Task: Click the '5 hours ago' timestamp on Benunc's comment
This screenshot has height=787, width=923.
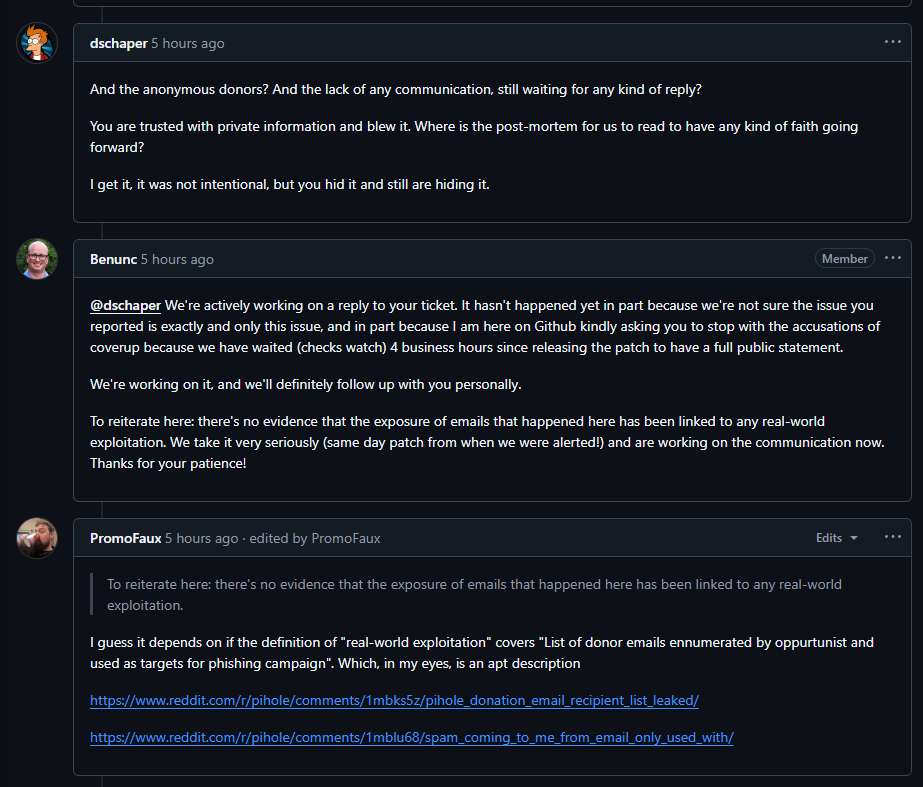Action: tap(177, 259)
